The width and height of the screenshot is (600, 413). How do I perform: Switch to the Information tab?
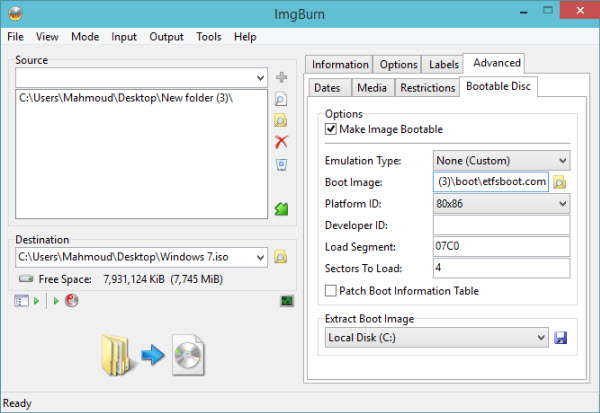tap(340, 64)
